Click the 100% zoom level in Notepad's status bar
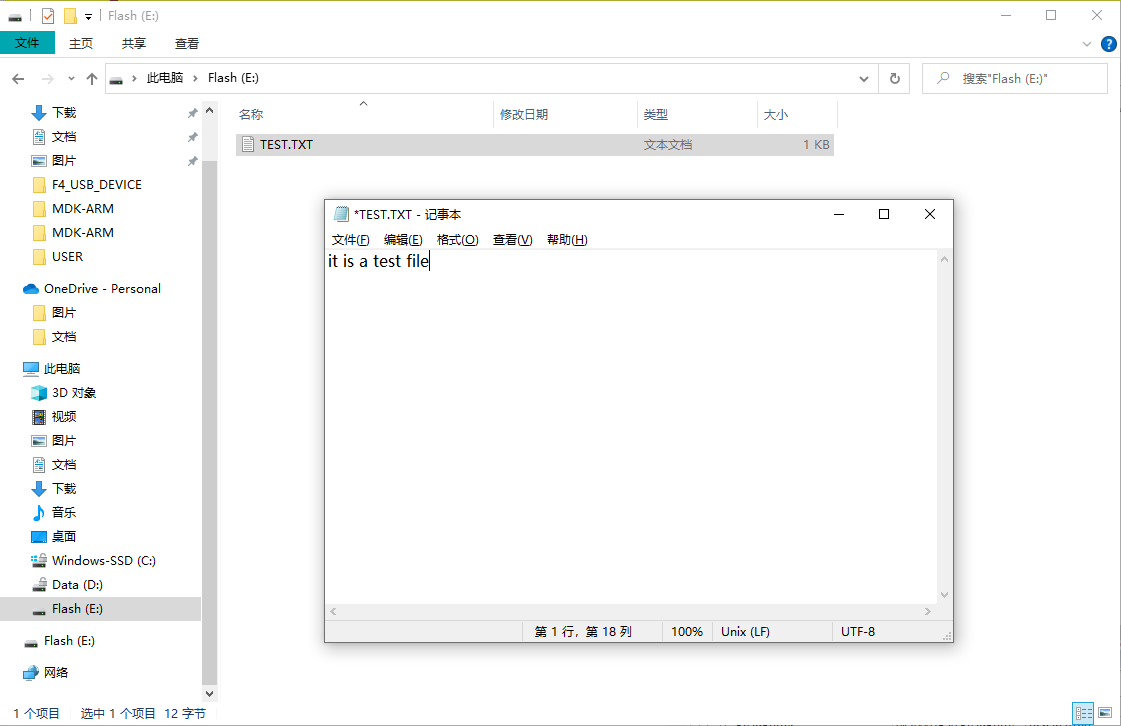This screenshot has width=1121, height=726. (687, 632)
